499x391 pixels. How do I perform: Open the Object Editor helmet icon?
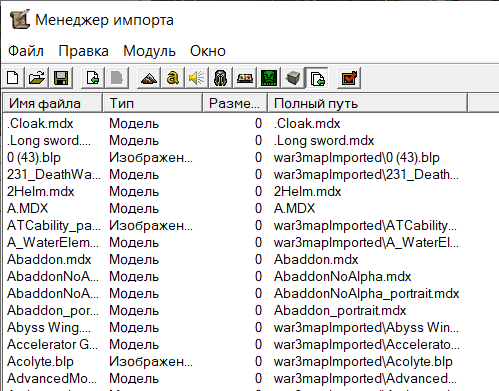221,78
